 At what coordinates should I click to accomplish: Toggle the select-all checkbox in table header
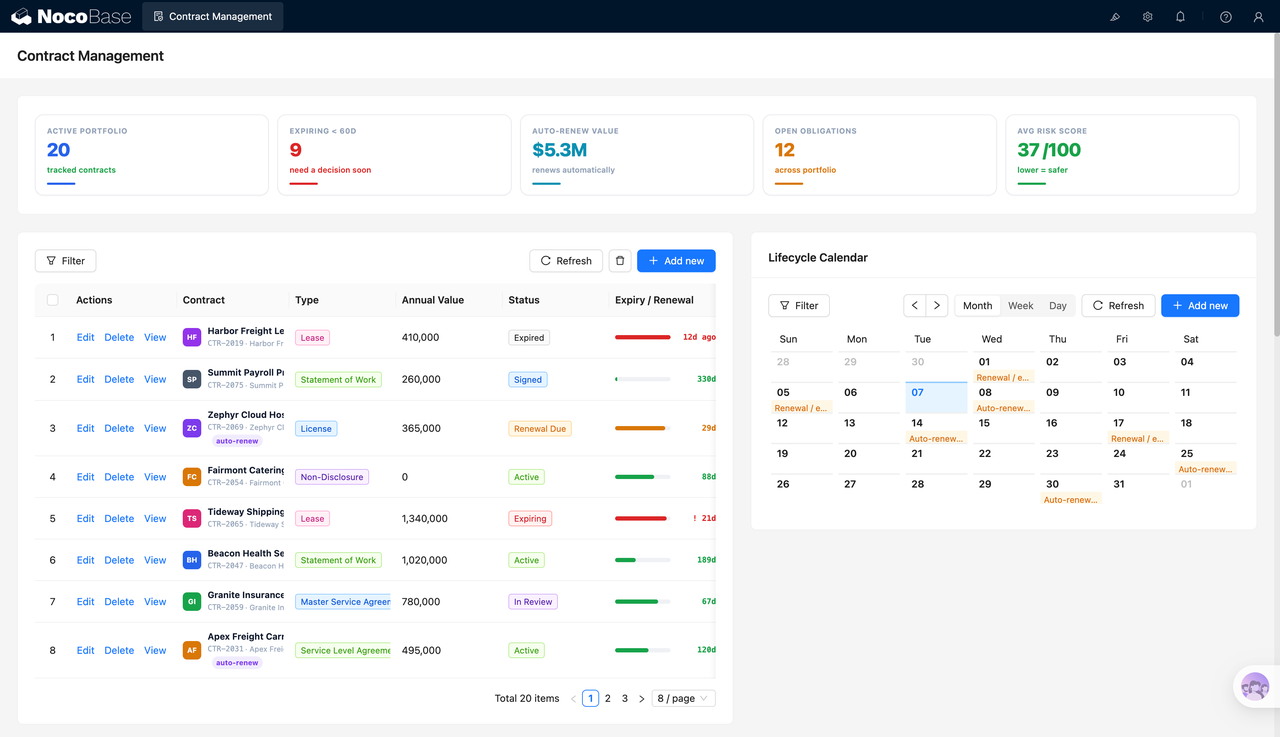pos(53,300)
